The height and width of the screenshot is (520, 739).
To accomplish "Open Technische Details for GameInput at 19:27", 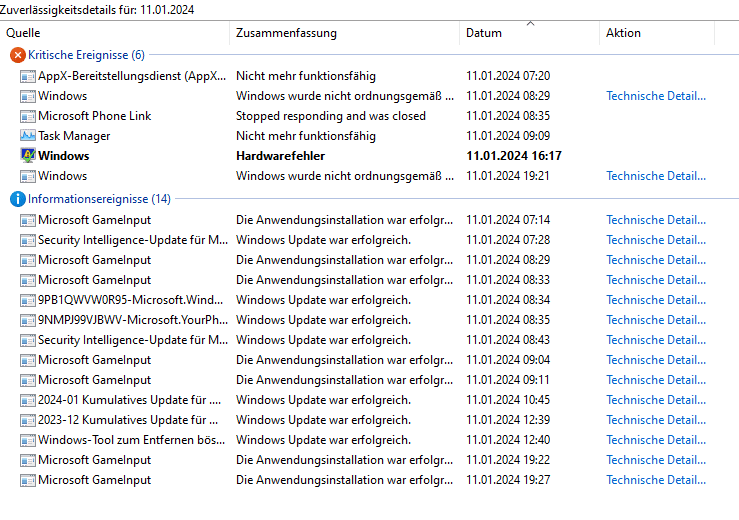I will click(656, 480).
